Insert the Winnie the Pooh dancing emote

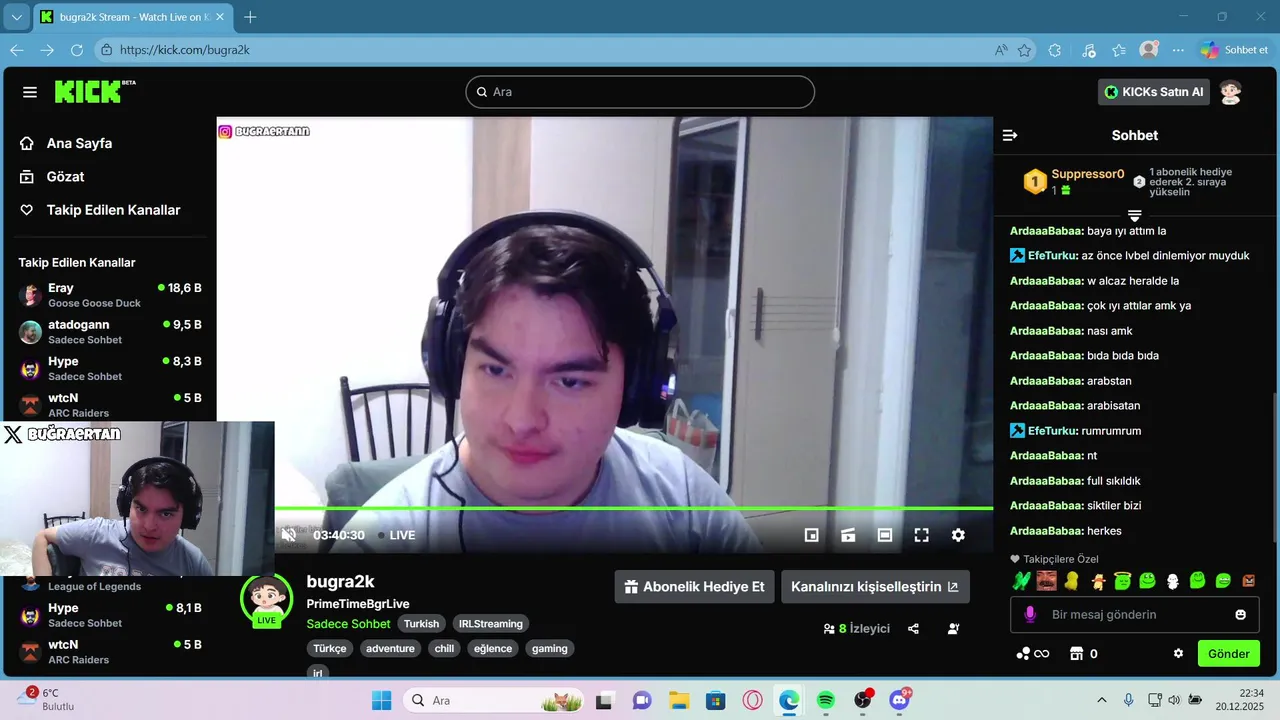tap(1098, 581)
